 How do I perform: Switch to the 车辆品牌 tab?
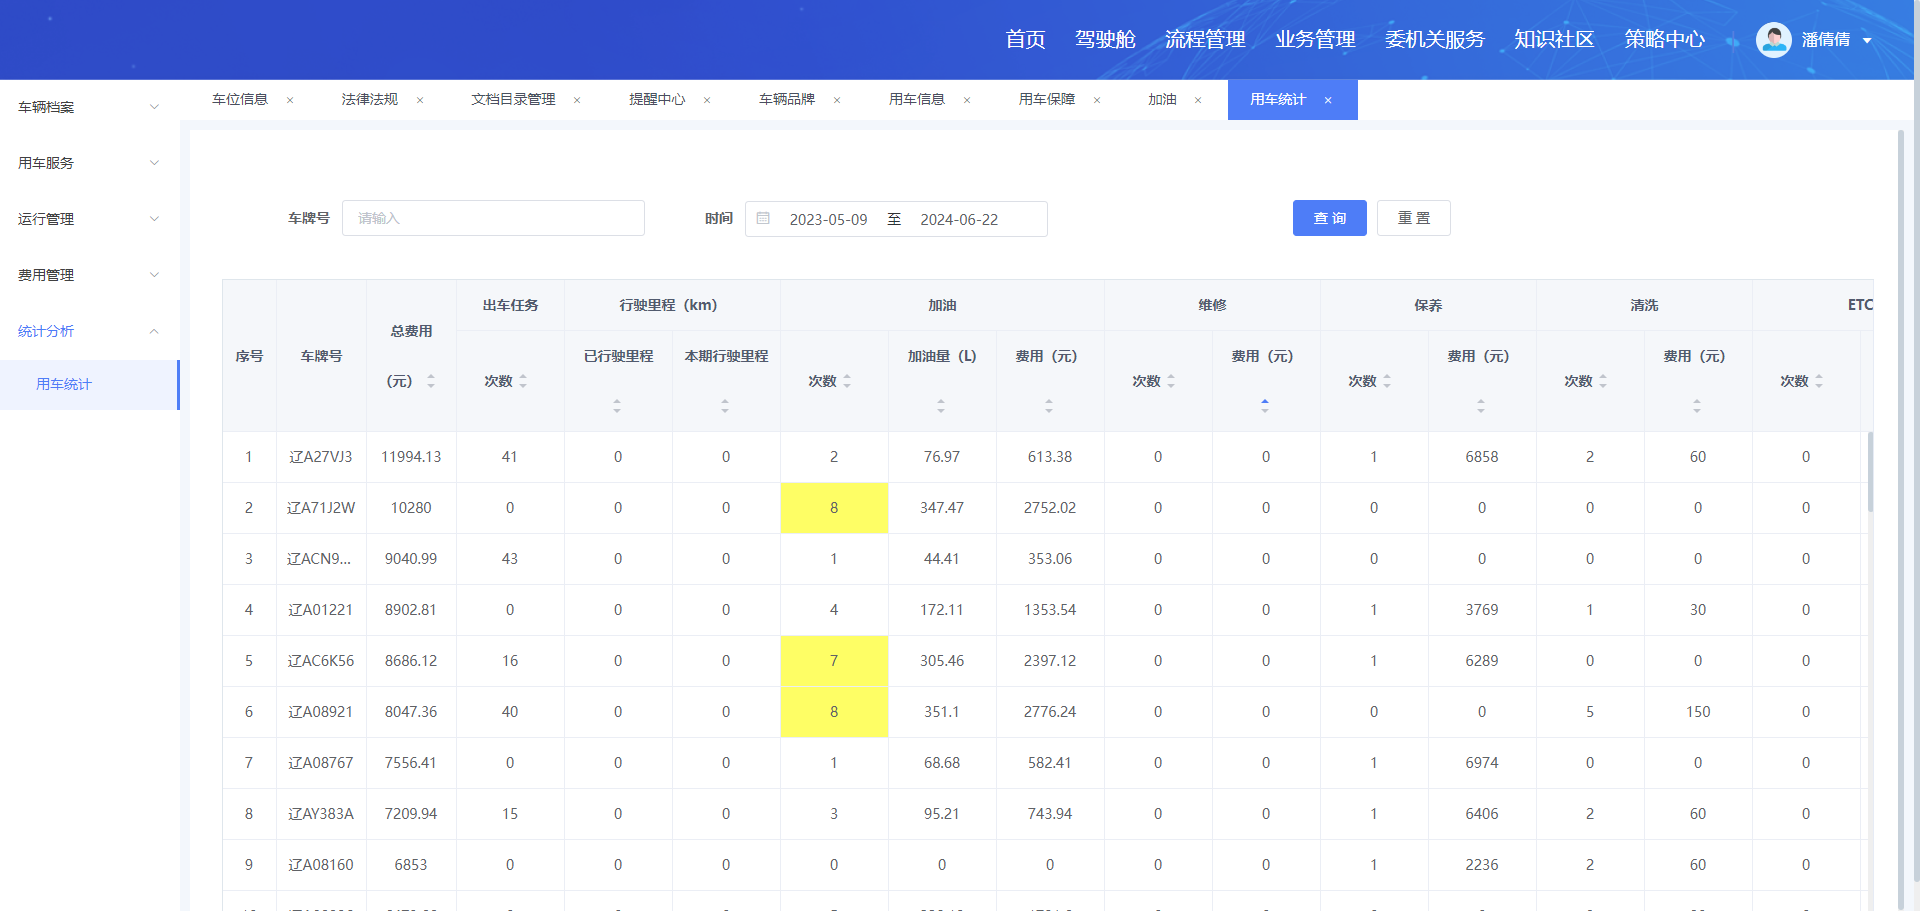click(x=787, y=100)
